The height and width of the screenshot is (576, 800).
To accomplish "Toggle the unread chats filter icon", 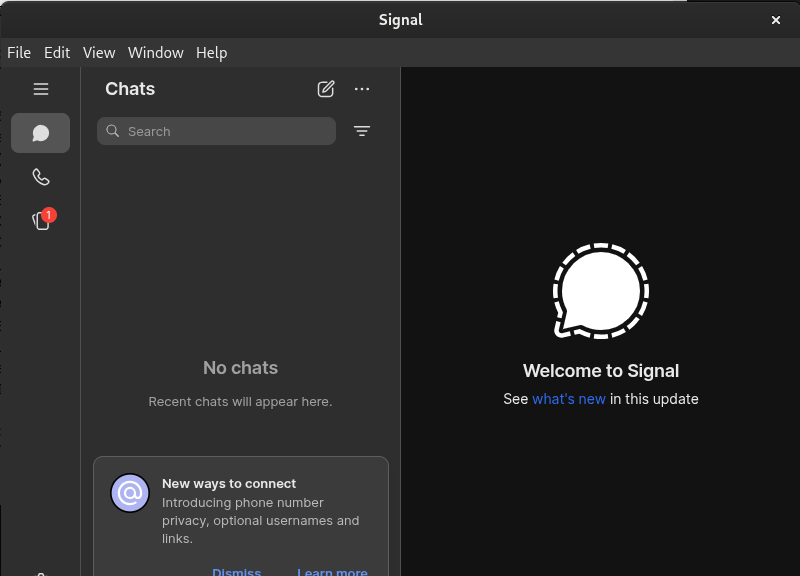I will pos(362,131).
